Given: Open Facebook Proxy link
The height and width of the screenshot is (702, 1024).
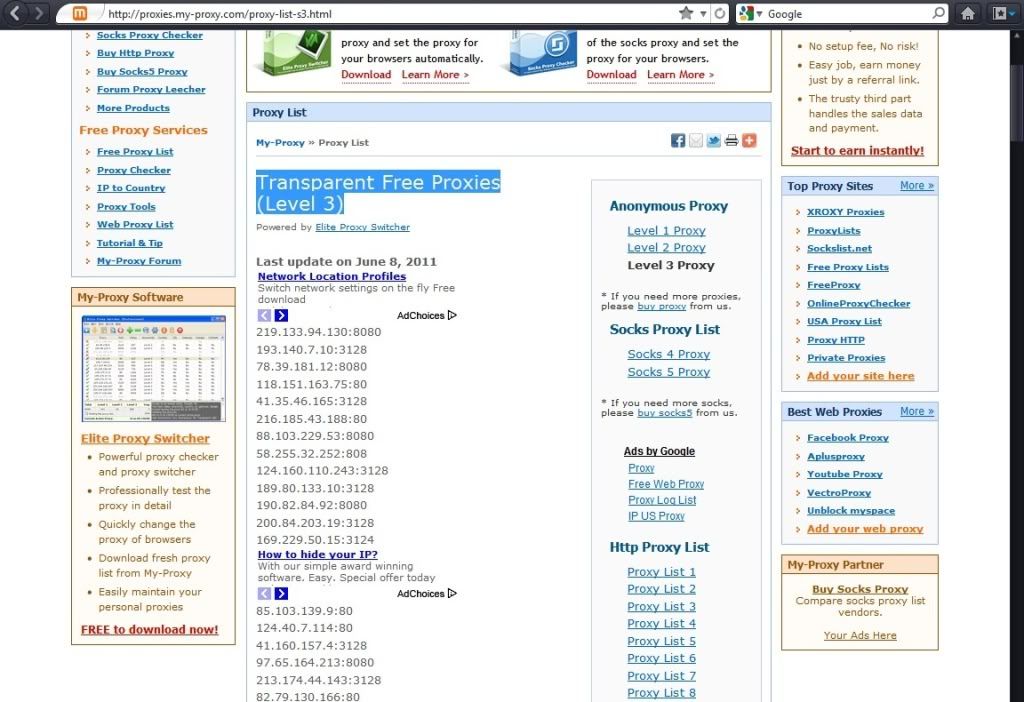Looking at the screenshot, I should pos(848,438).
